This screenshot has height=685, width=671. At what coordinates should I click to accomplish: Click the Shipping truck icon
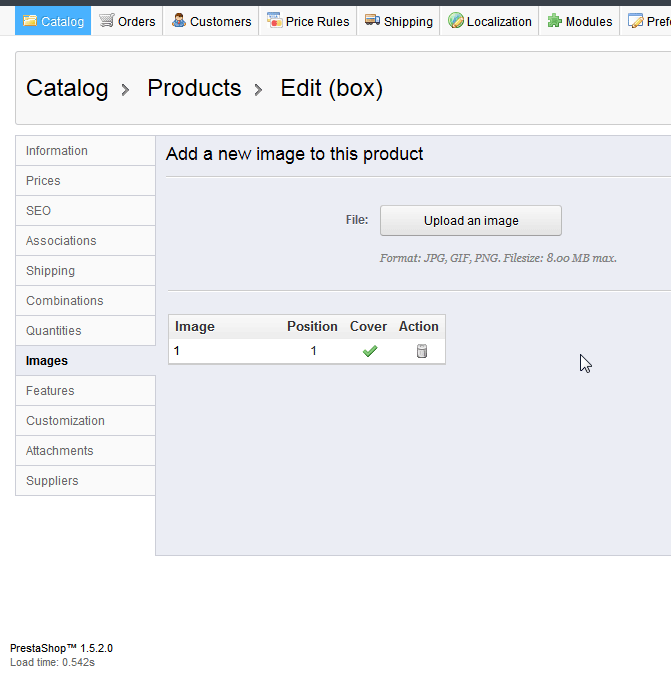[372, 21]
